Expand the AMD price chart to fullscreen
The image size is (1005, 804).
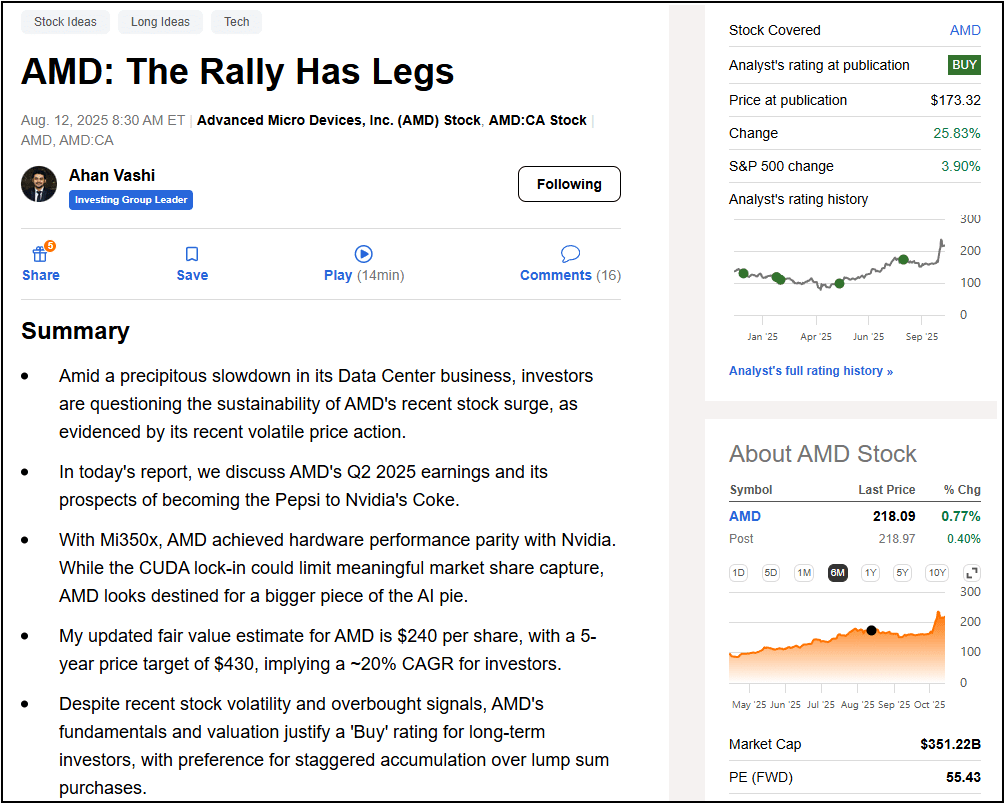[x=971, y=573]
